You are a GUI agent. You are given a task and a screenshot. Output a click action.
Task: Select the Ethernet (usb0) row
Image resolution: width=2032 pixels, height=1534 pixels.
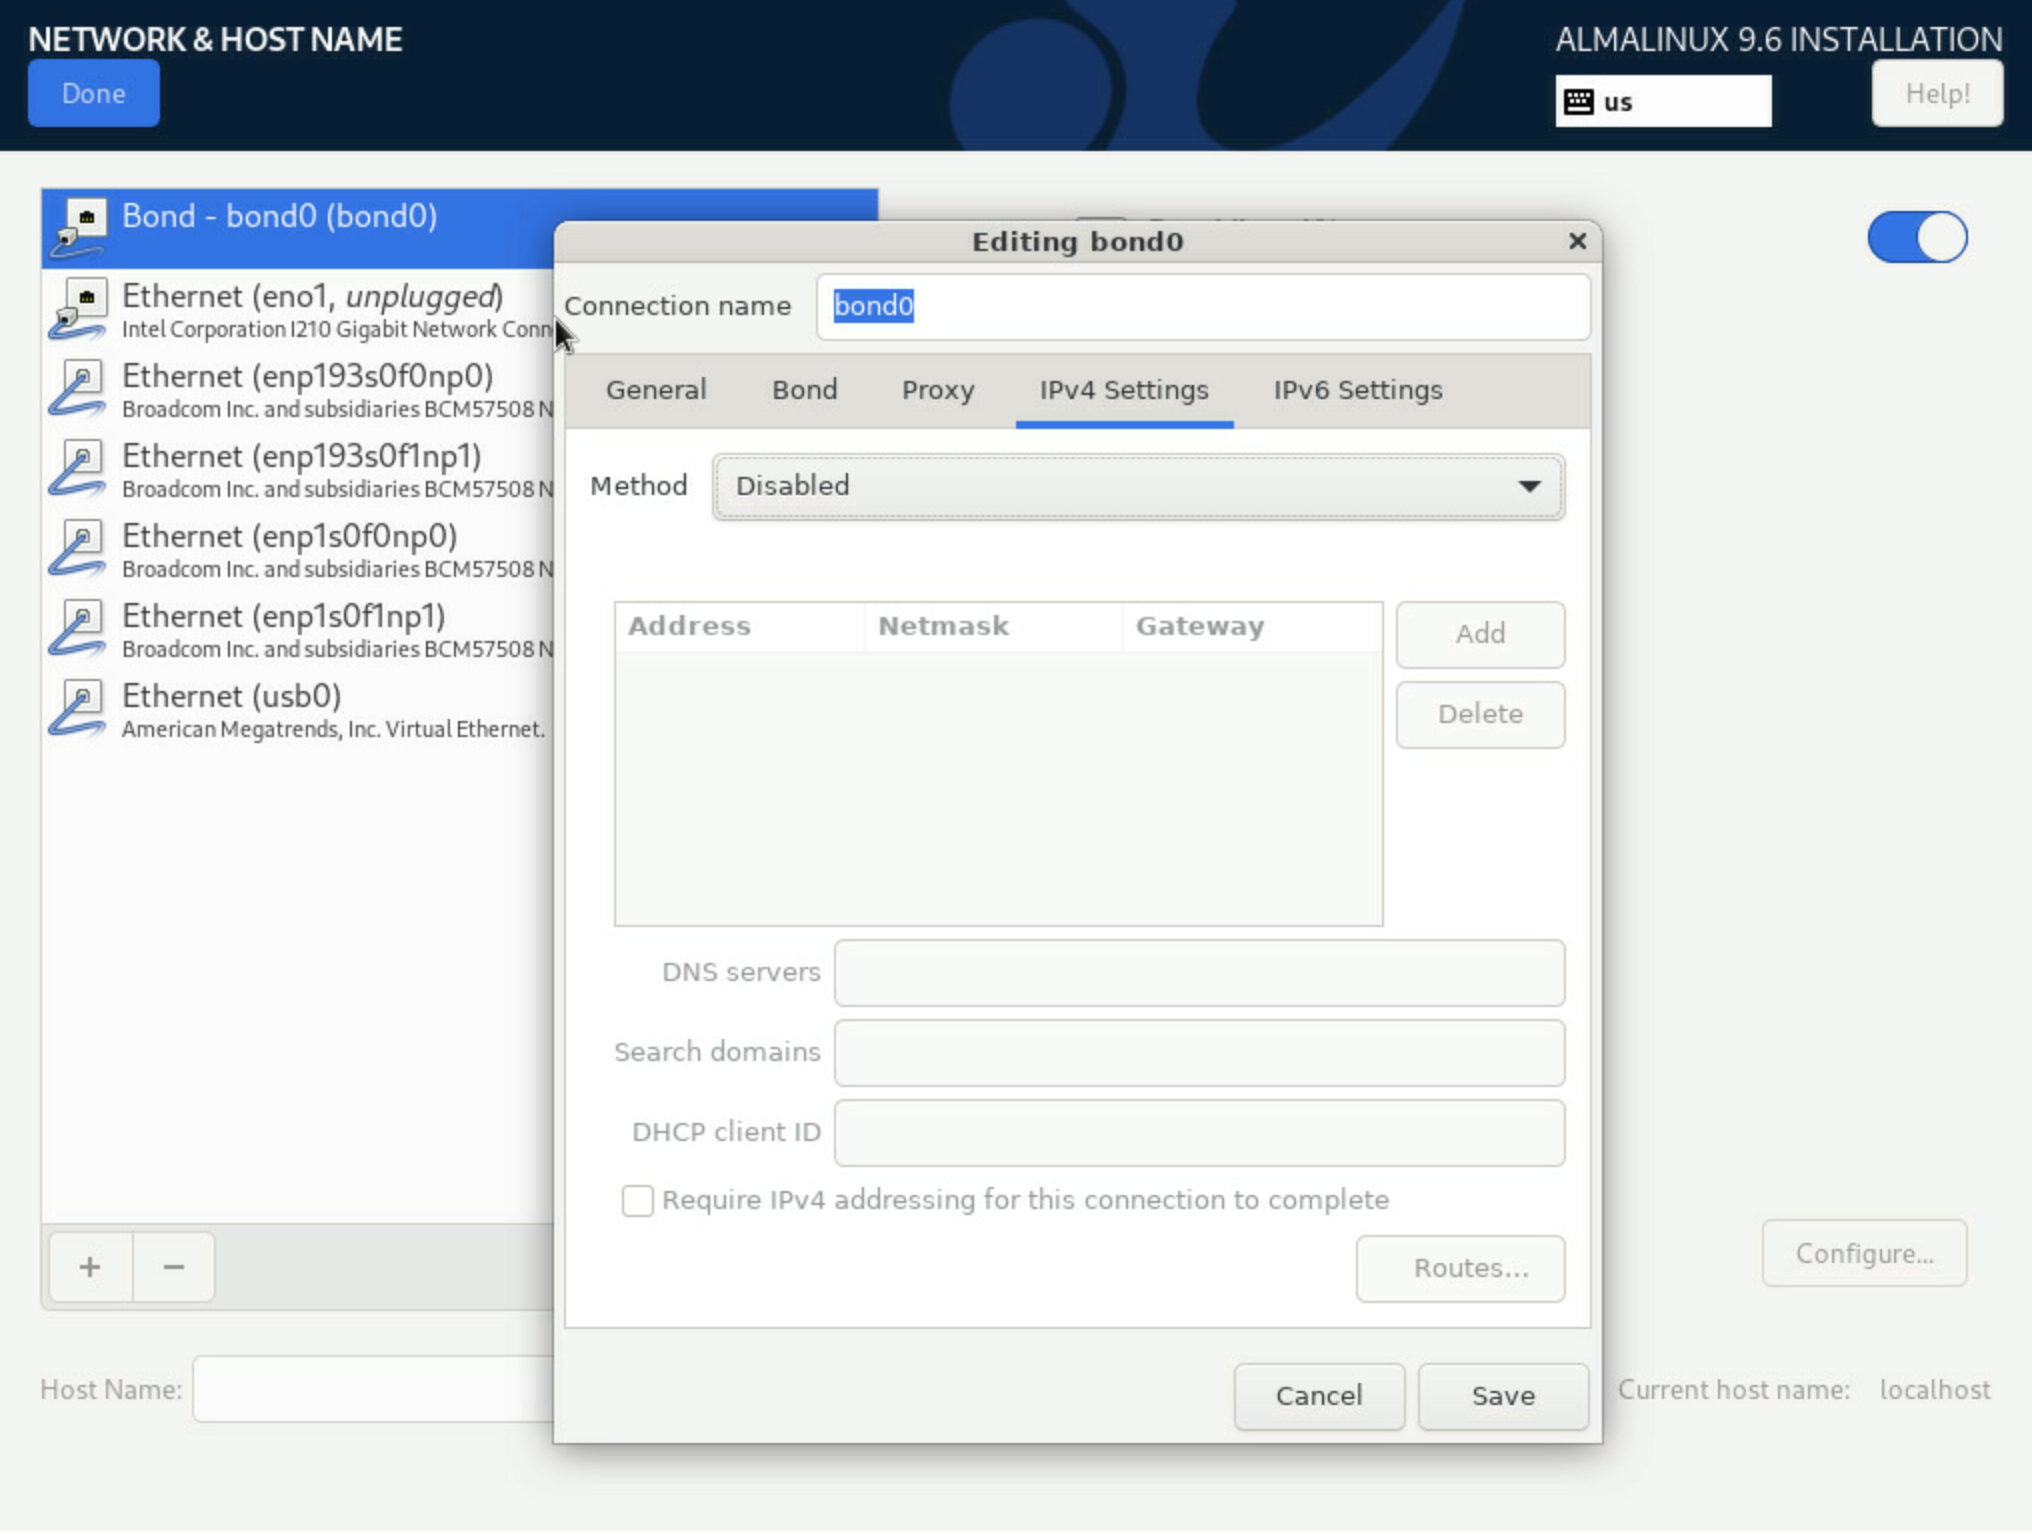(x=298, y=709)
